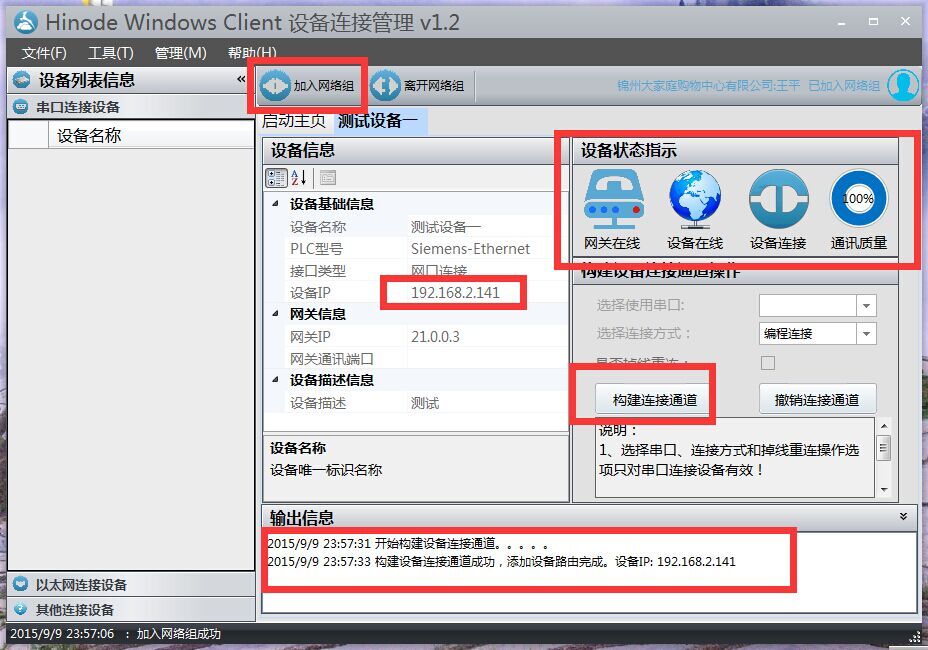Screen dimensions: 928x650
Task: Click the 设备IP value field 192.168.2.141
Action: (x=455, y=293)
